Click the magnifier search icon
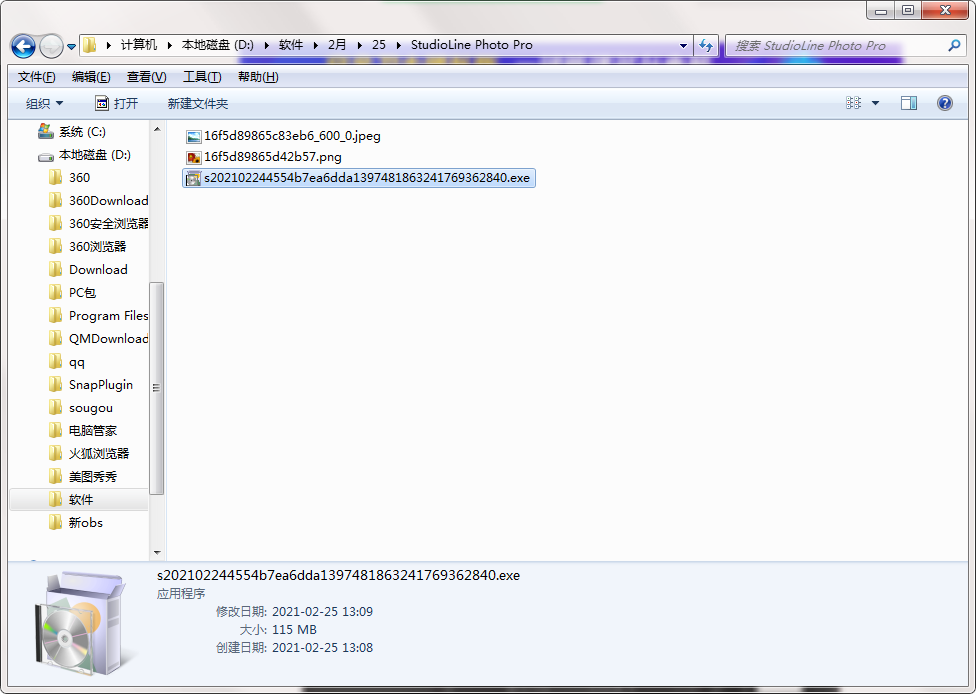This screenshot has width=976, height=694. pyautogui.click(x=954, y=45)
